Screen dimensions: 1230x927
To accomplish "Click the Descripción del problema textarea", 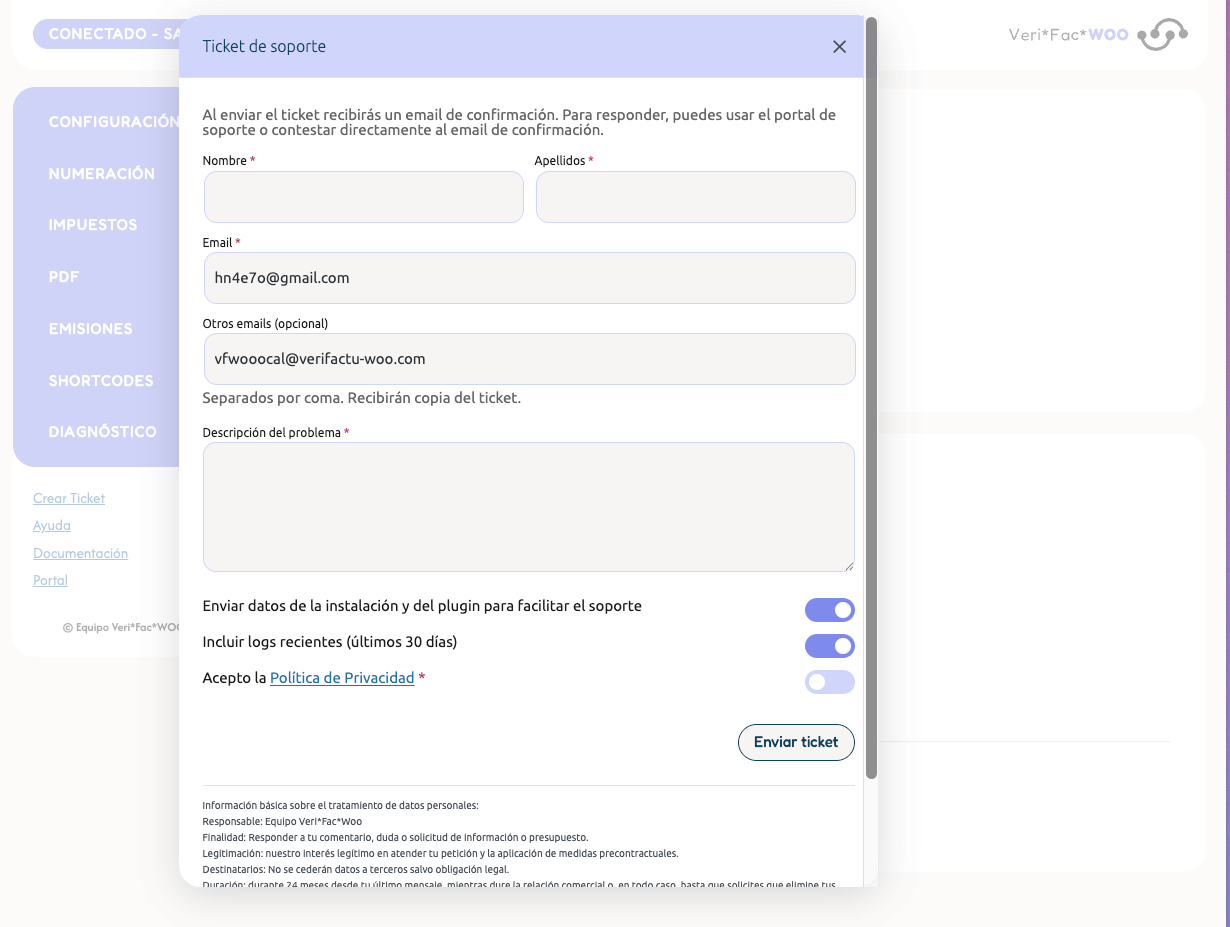I will (x=529, y=507).
